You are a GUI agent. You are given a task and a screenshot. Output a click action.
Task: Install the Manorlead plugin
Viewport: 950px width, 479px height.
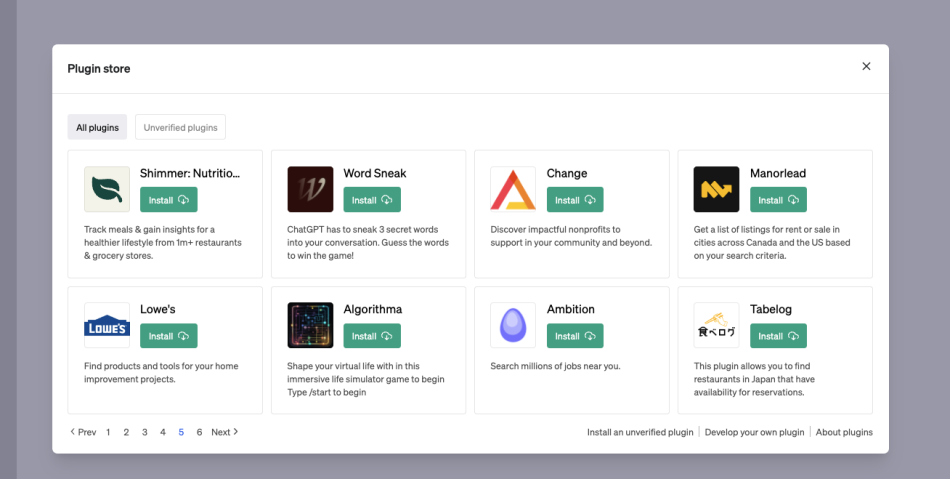pos(778,200)
